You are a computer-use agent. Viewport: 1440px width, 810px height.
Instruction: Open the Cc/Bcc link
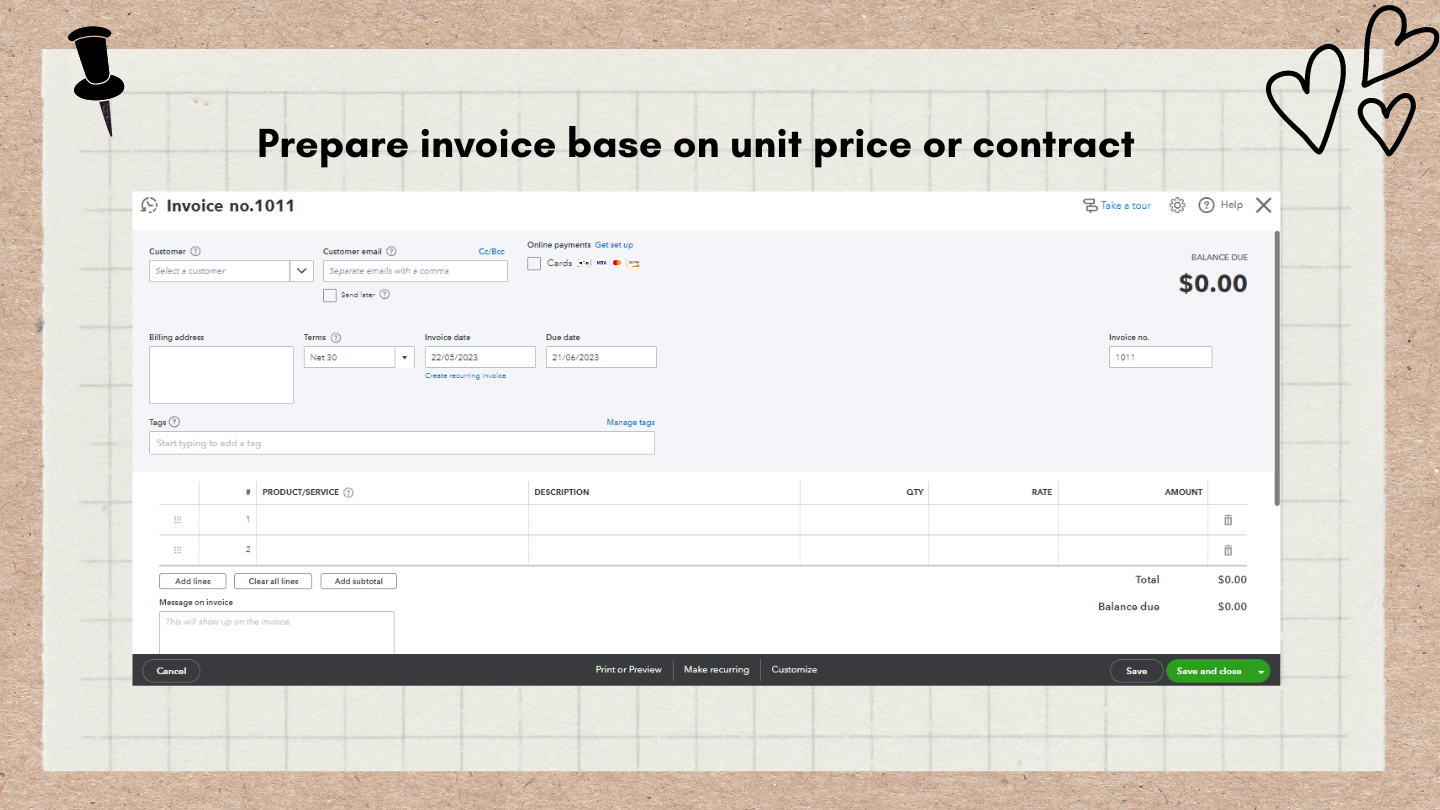(x=492, y=252)
